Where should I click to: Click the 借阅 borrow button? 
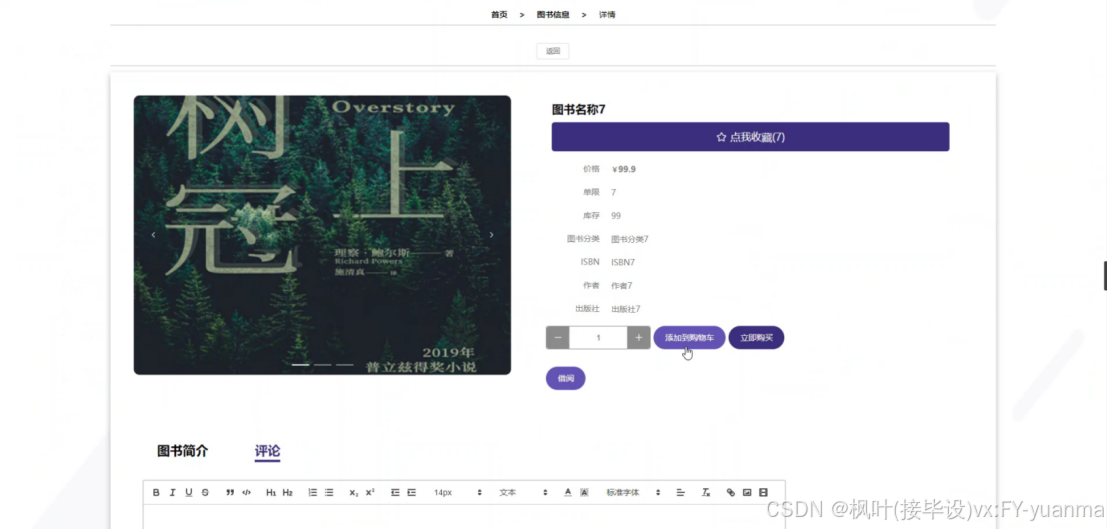pos(565,379)
